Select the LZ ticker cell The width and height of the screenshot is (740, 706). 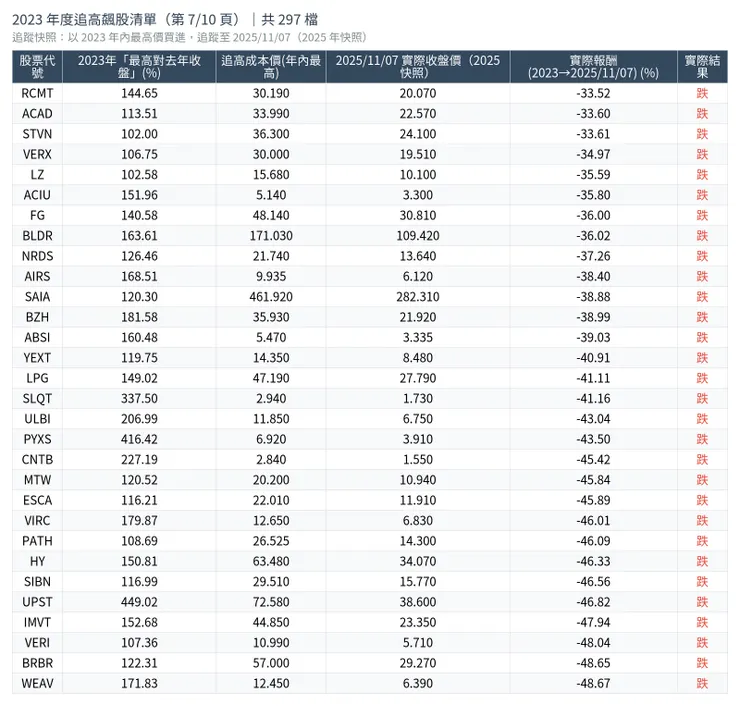[37, 175]
